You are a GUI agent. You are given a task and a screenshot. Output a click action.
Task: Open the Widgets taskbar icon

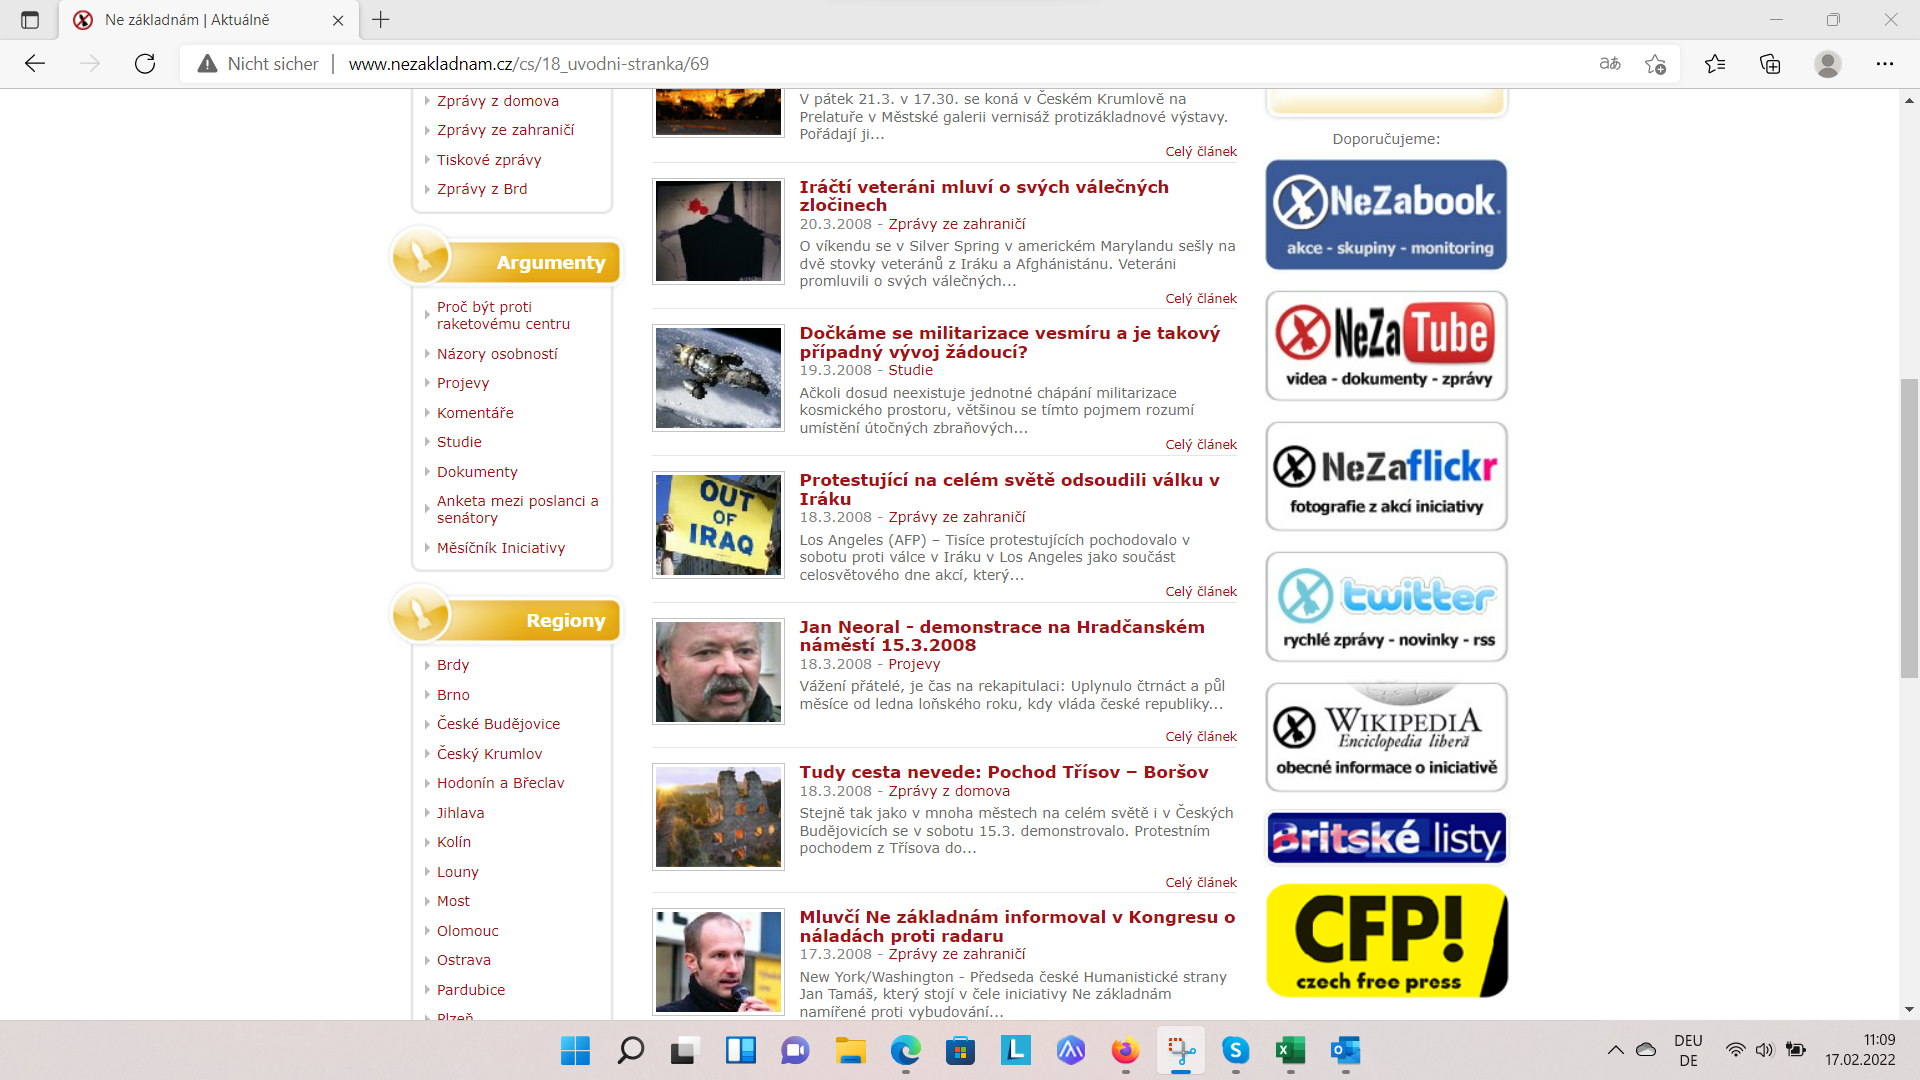click(740, 1050)
